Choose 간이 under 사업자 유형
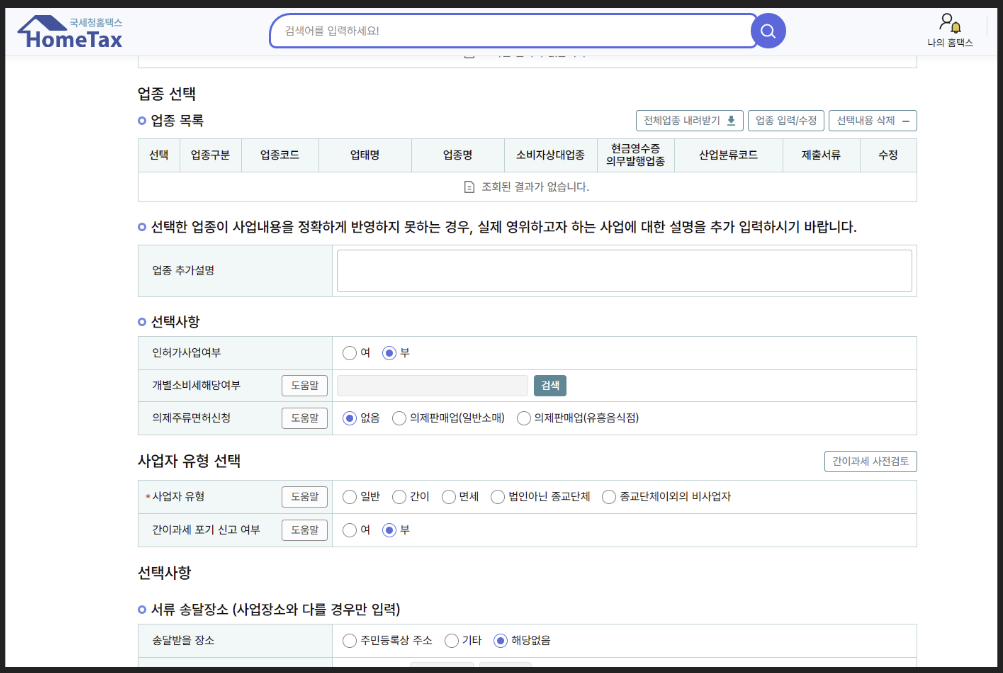The width and height of the screenshot is (1003, 673). click(x=399, y=496)
